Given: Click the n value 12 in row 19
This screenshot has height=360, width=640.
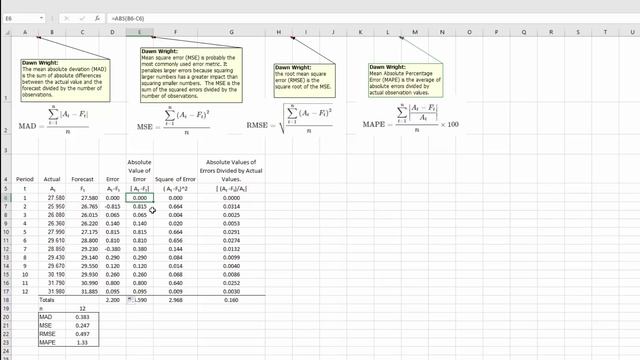Looking at the screenshot, I should coord(82,309).
